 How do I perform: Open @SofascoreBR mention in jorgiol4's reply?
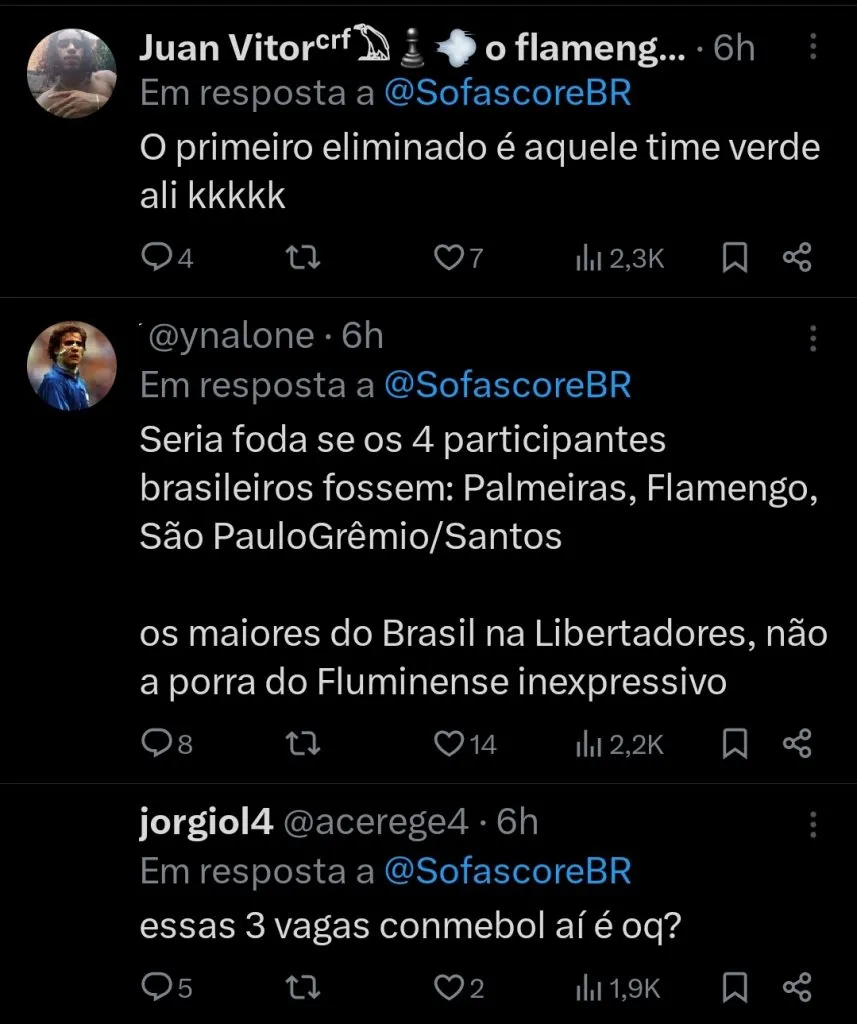pyautogui.click(x=508, y=871)
